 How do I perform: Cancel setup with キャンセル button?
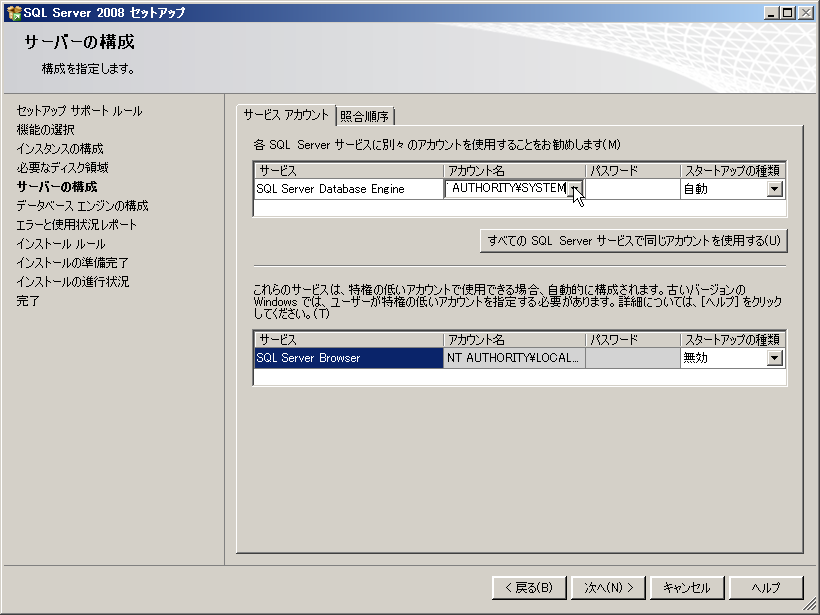tap(687, 588)
